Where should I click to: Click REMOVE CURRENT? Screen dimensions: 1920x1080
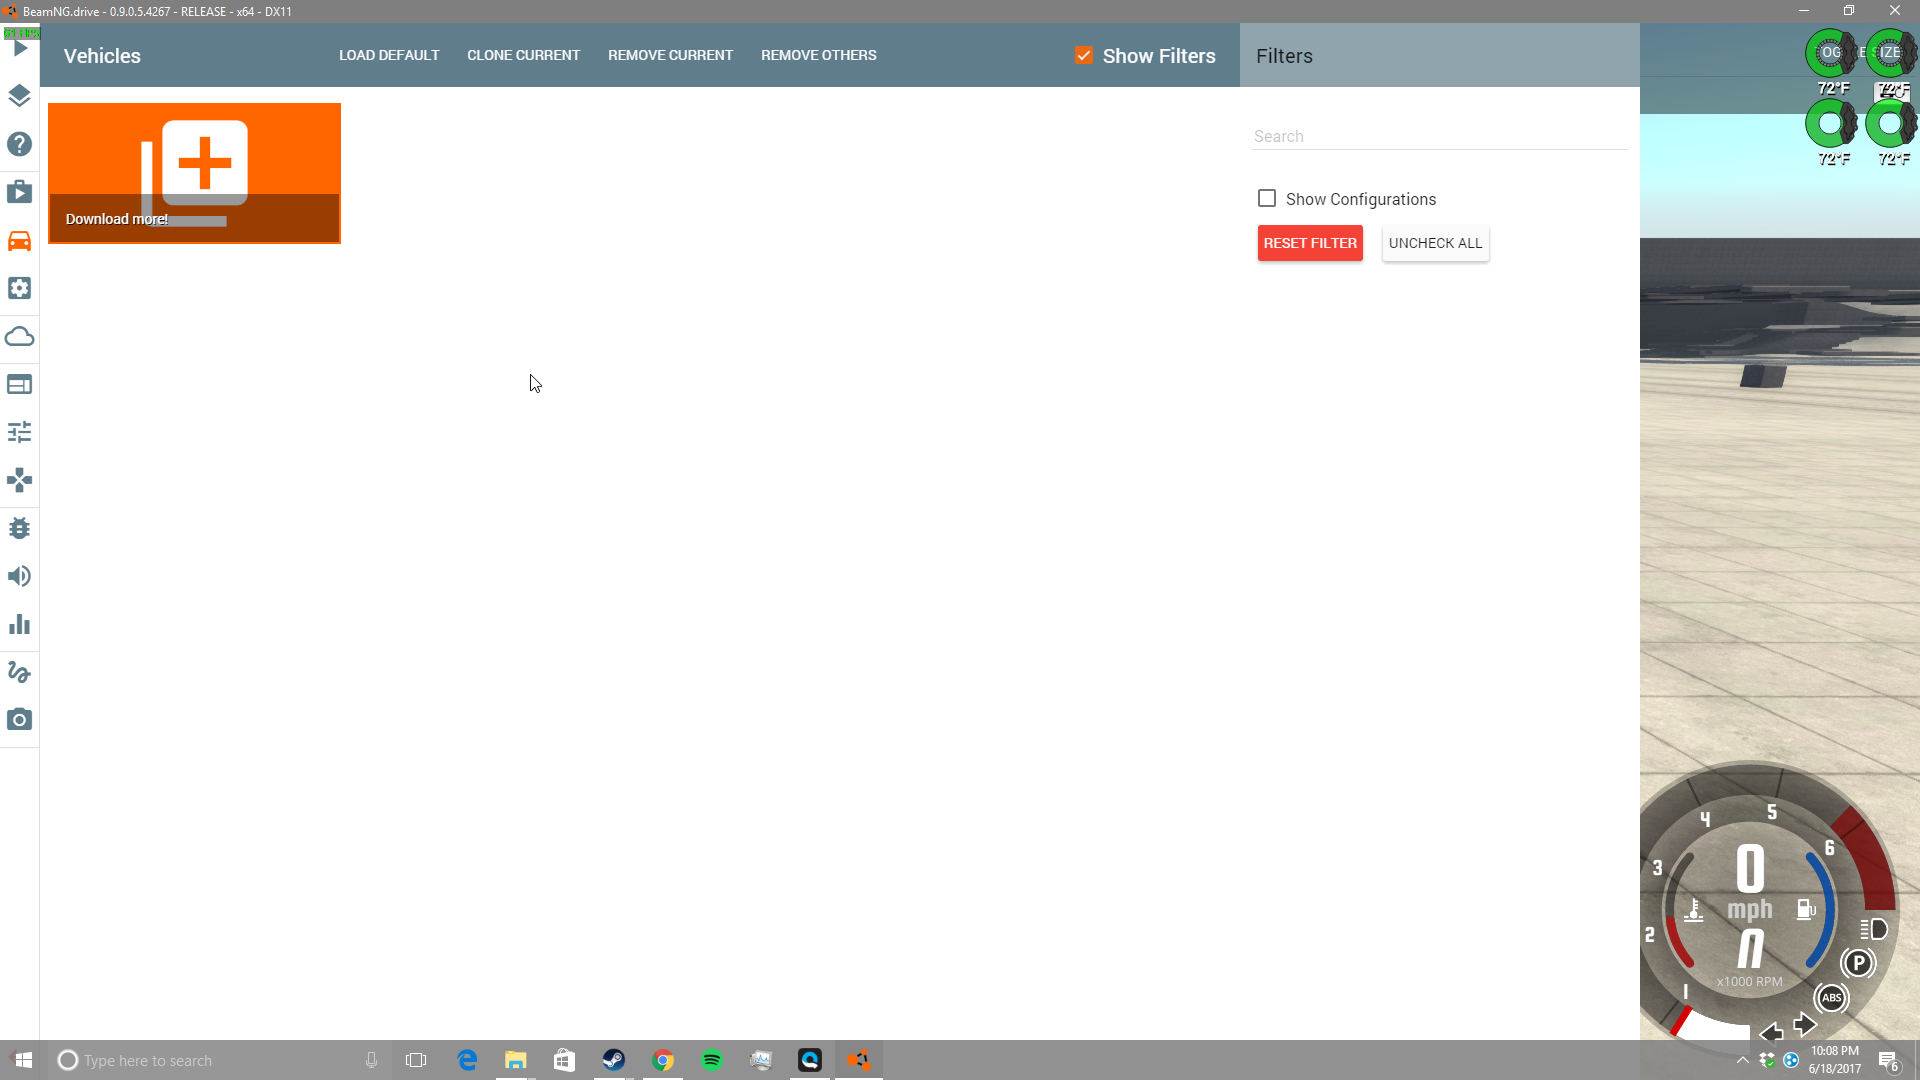[670, 55]
